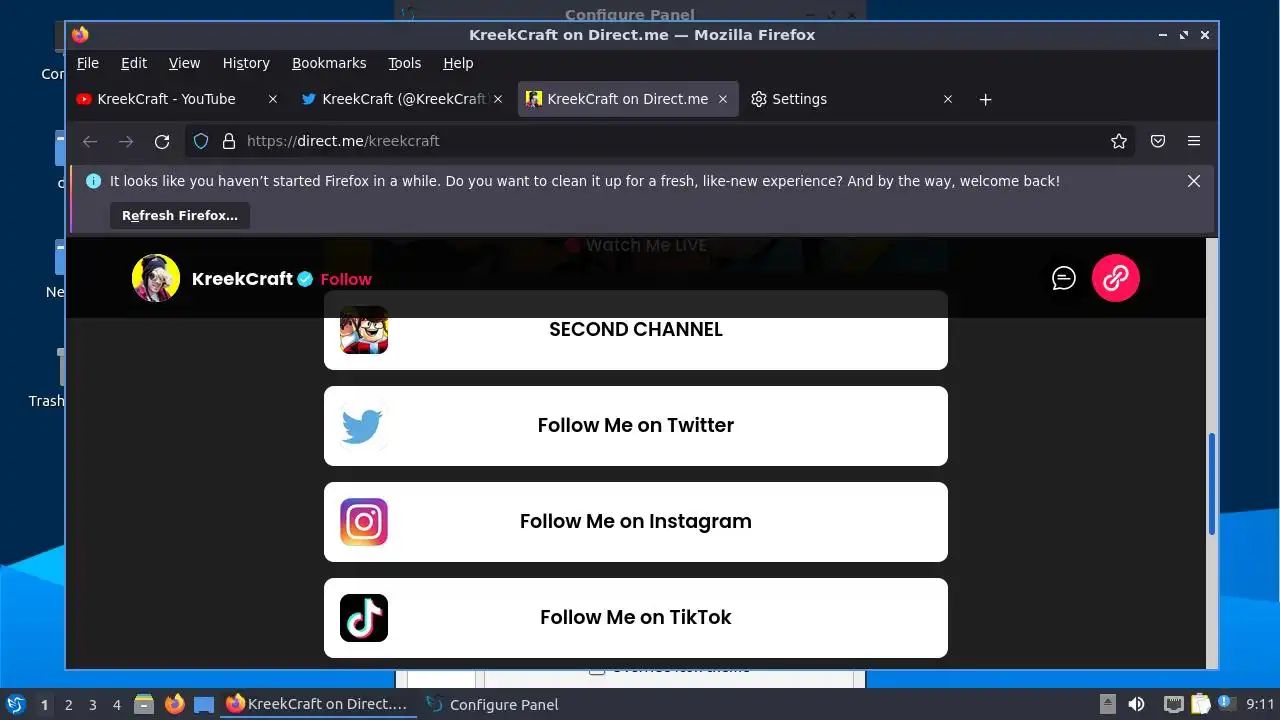
Task: Dismiss the Firefox refresh notification bar
Action: pos(1194,181)
